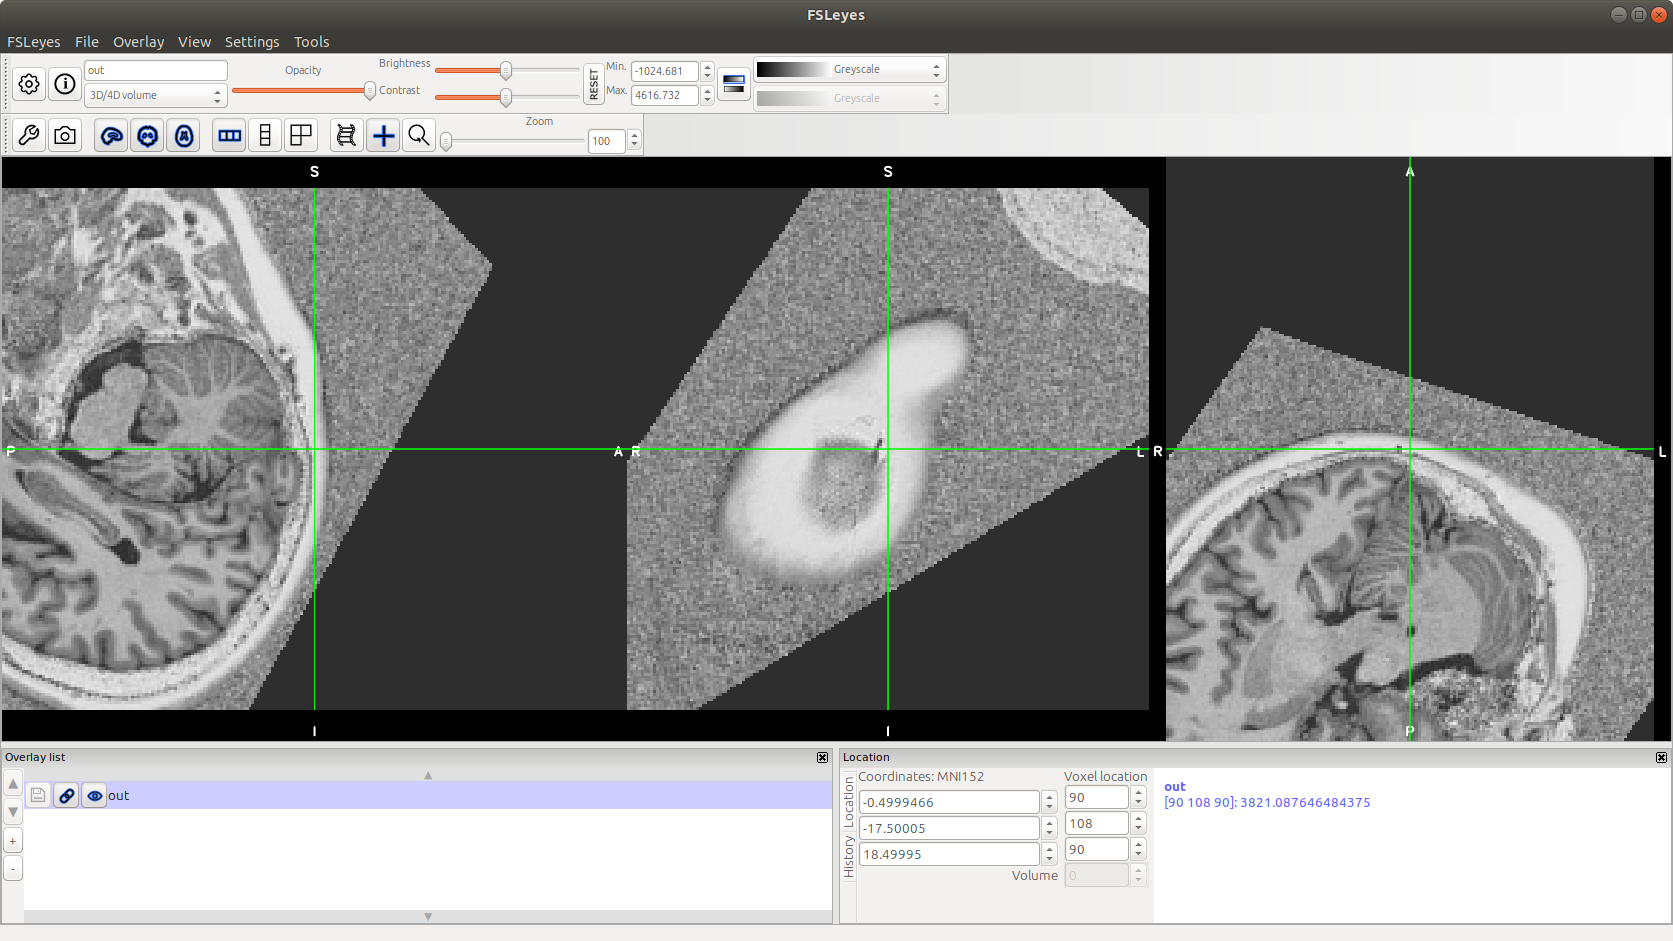1673x941 pixels.
Task: Click the save icon beside the out overlay
Action: (x=38, y=795)
